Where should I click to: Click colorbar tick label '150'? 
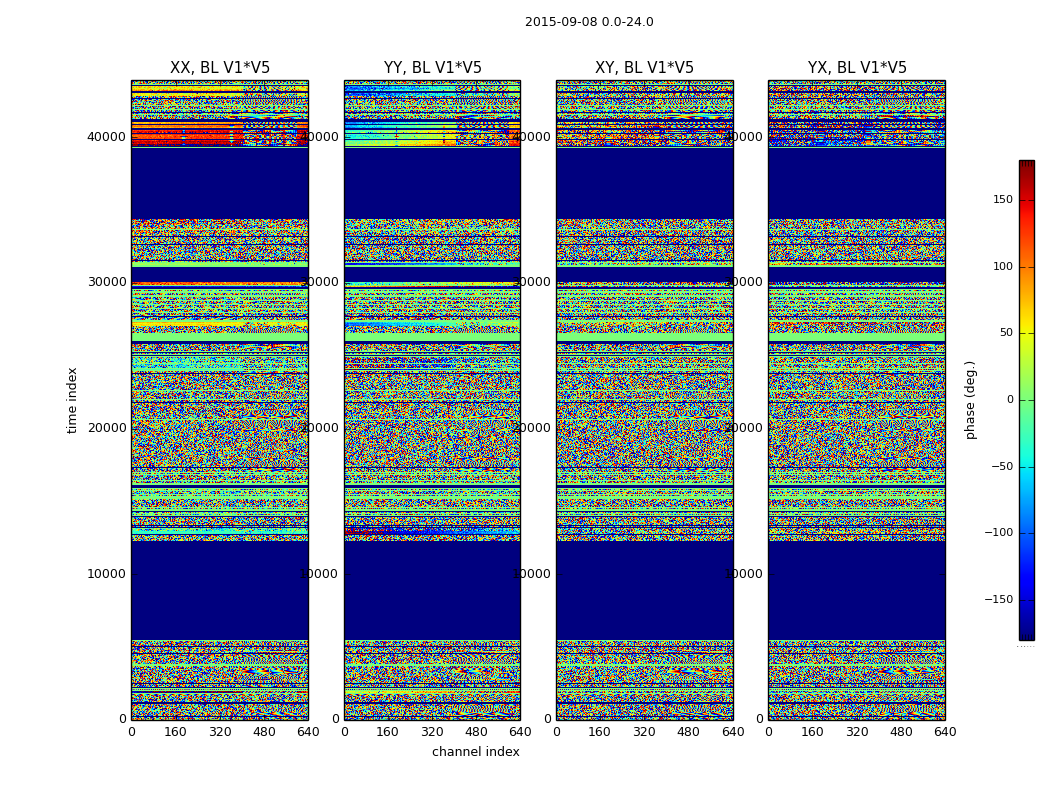pyautogui.click(x=1003, y=200)
